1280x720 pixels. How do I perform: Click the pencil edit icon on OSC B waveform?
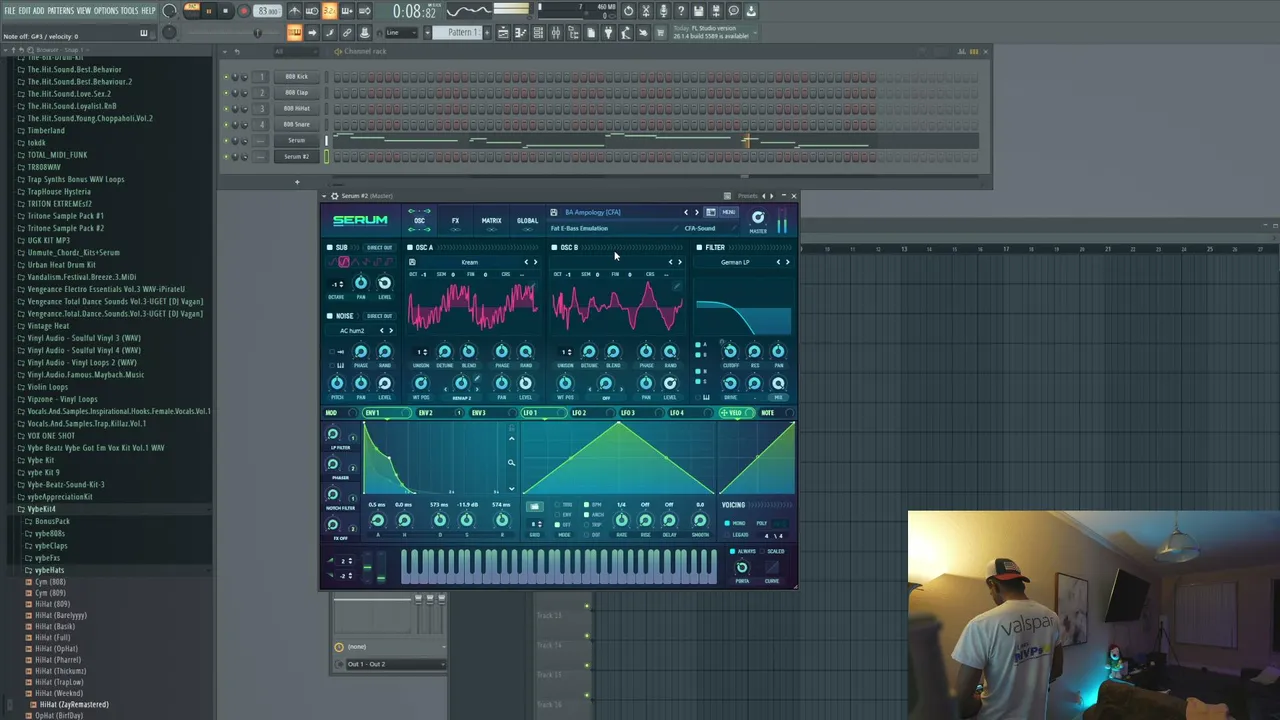pos(677,286)
